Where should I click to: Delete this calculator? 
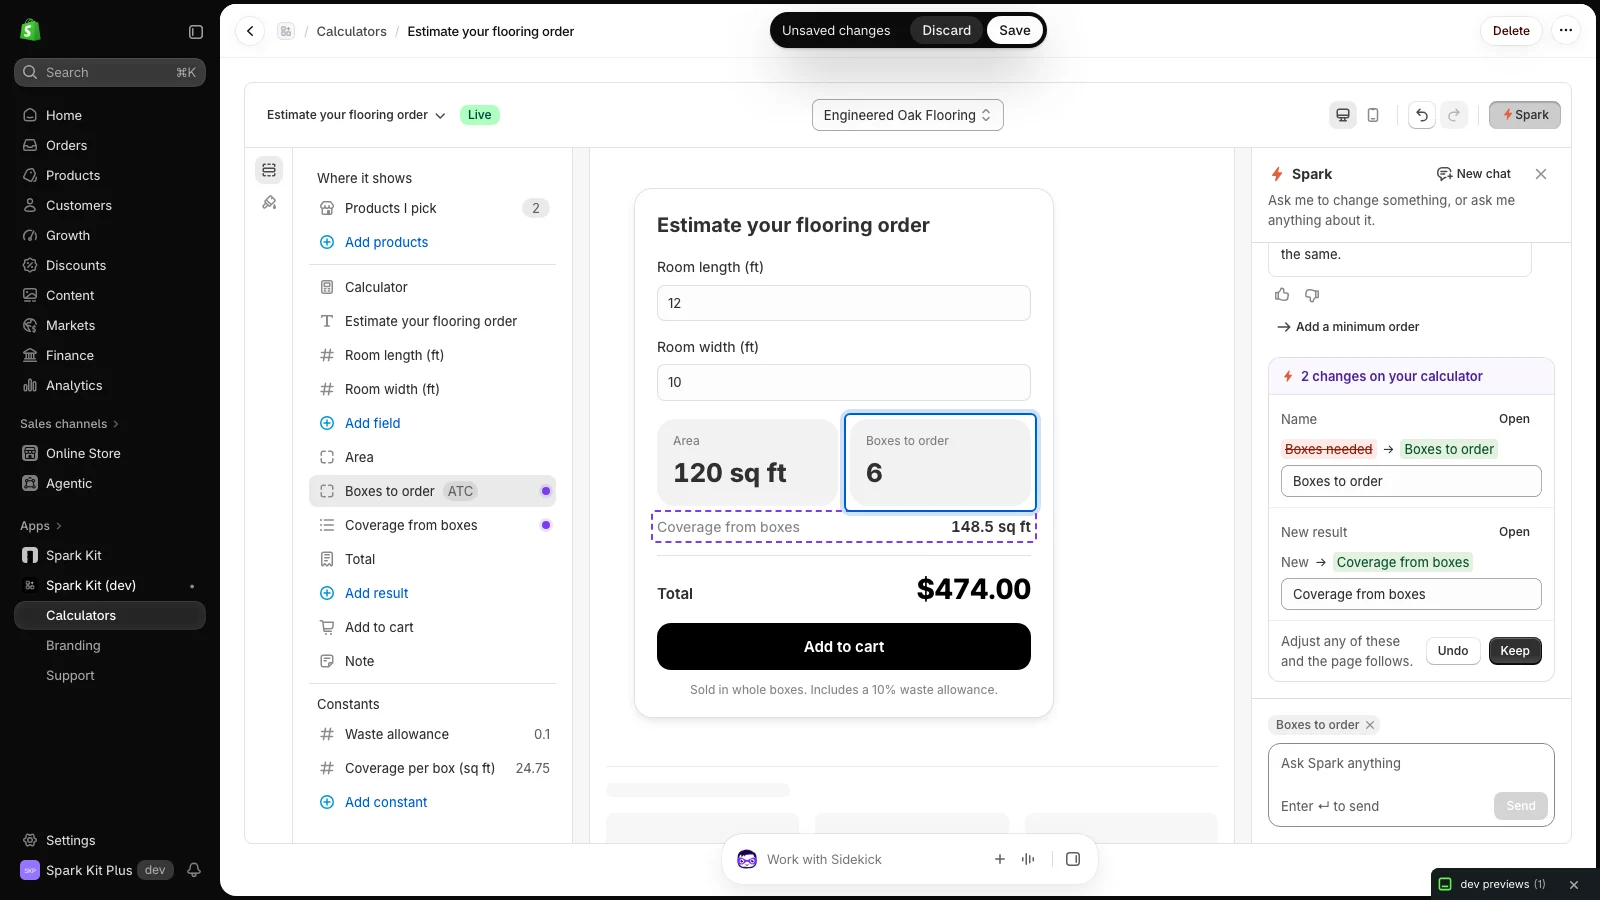coord(1511,30)
